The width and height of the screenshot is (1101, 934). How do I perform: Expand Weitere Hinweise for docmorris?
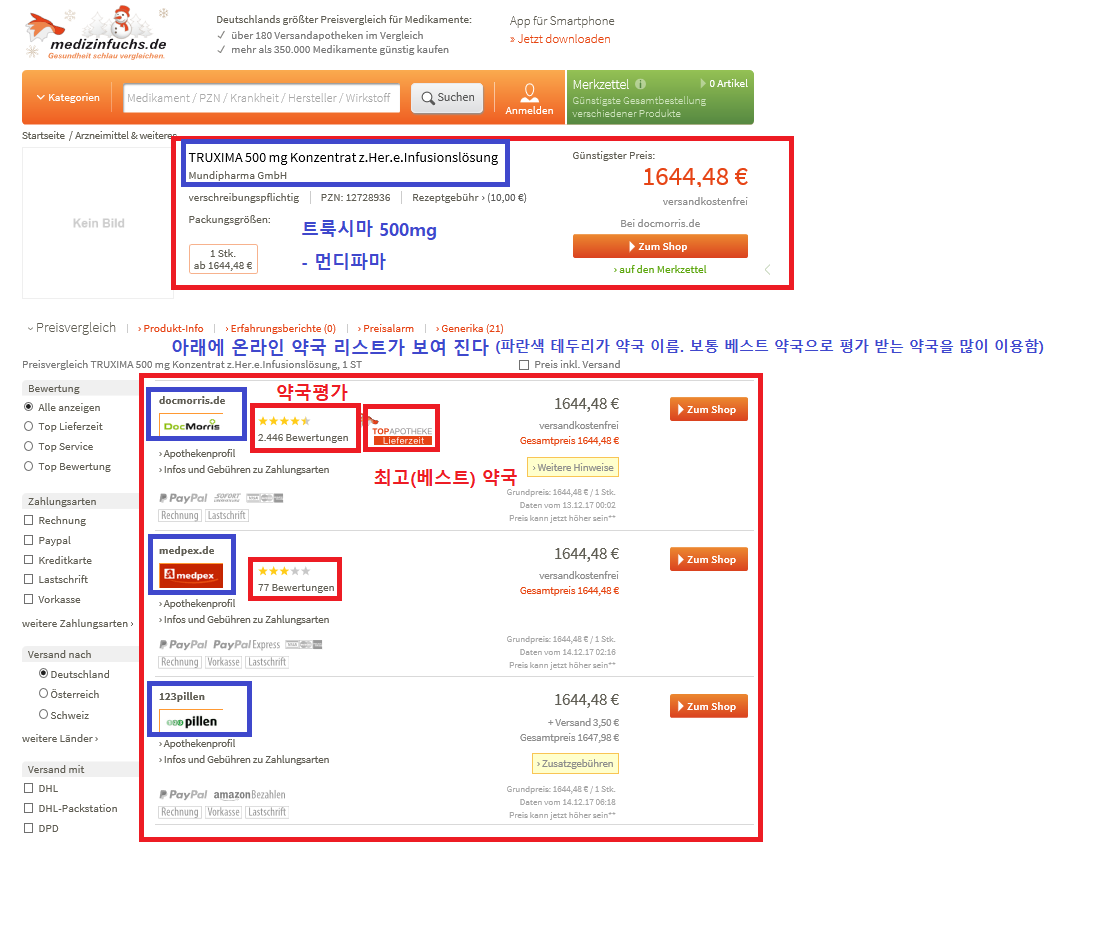573,468
